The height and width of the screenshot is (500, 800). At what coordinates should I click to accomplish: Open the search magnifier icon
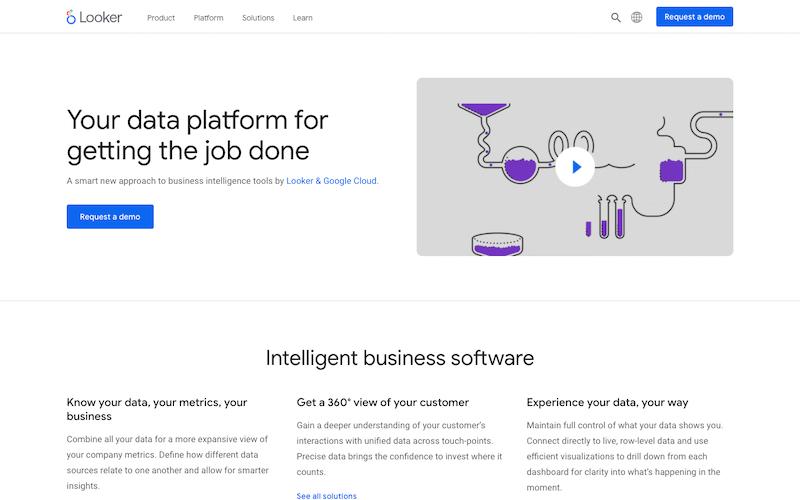[616, 17]
